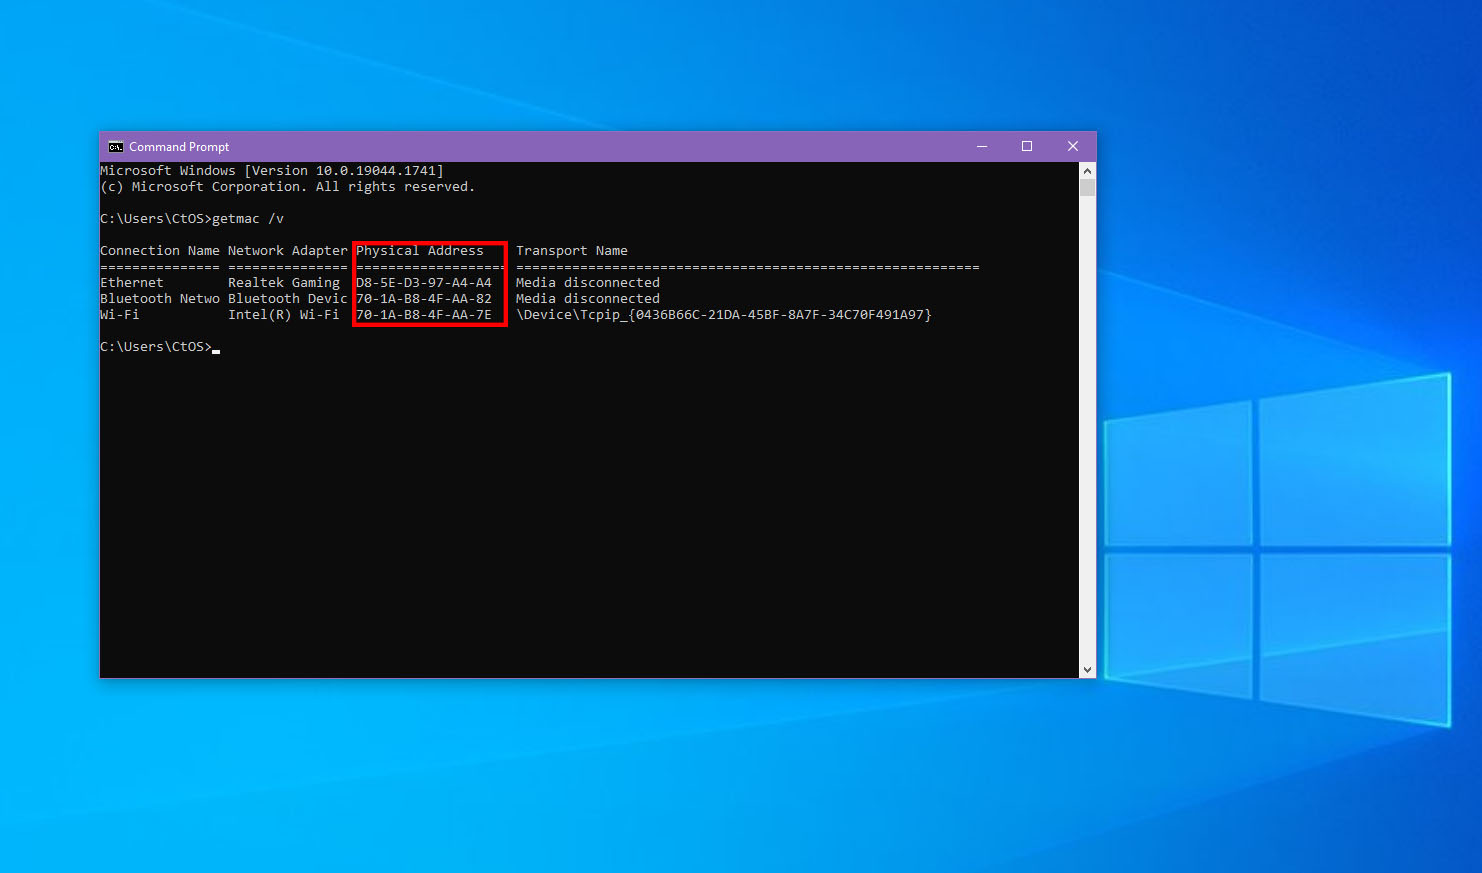Click the Connection Name column header

tap(160, 250)
